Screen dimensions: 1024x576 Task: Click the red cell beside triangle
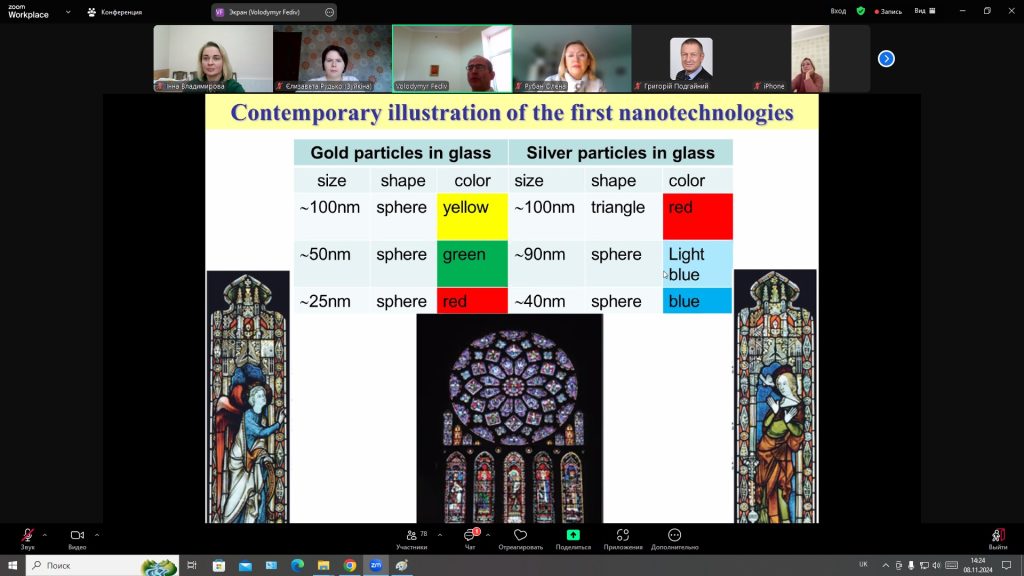click(x=697, y=216)
